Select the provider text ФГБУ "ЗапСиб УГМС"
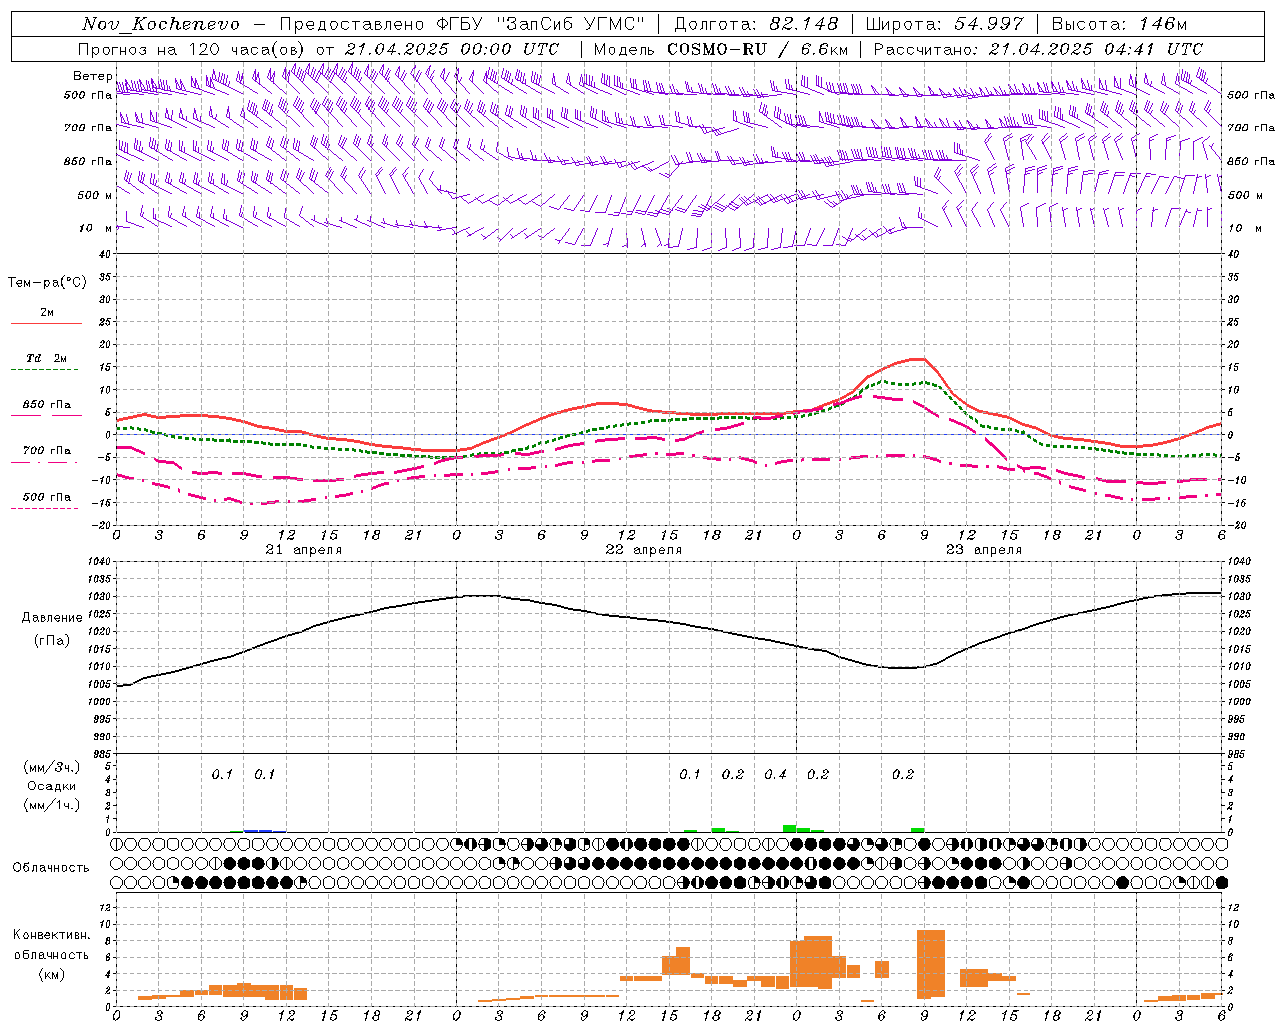This screenshot has width=1280, height=1024. pos(541,24)
